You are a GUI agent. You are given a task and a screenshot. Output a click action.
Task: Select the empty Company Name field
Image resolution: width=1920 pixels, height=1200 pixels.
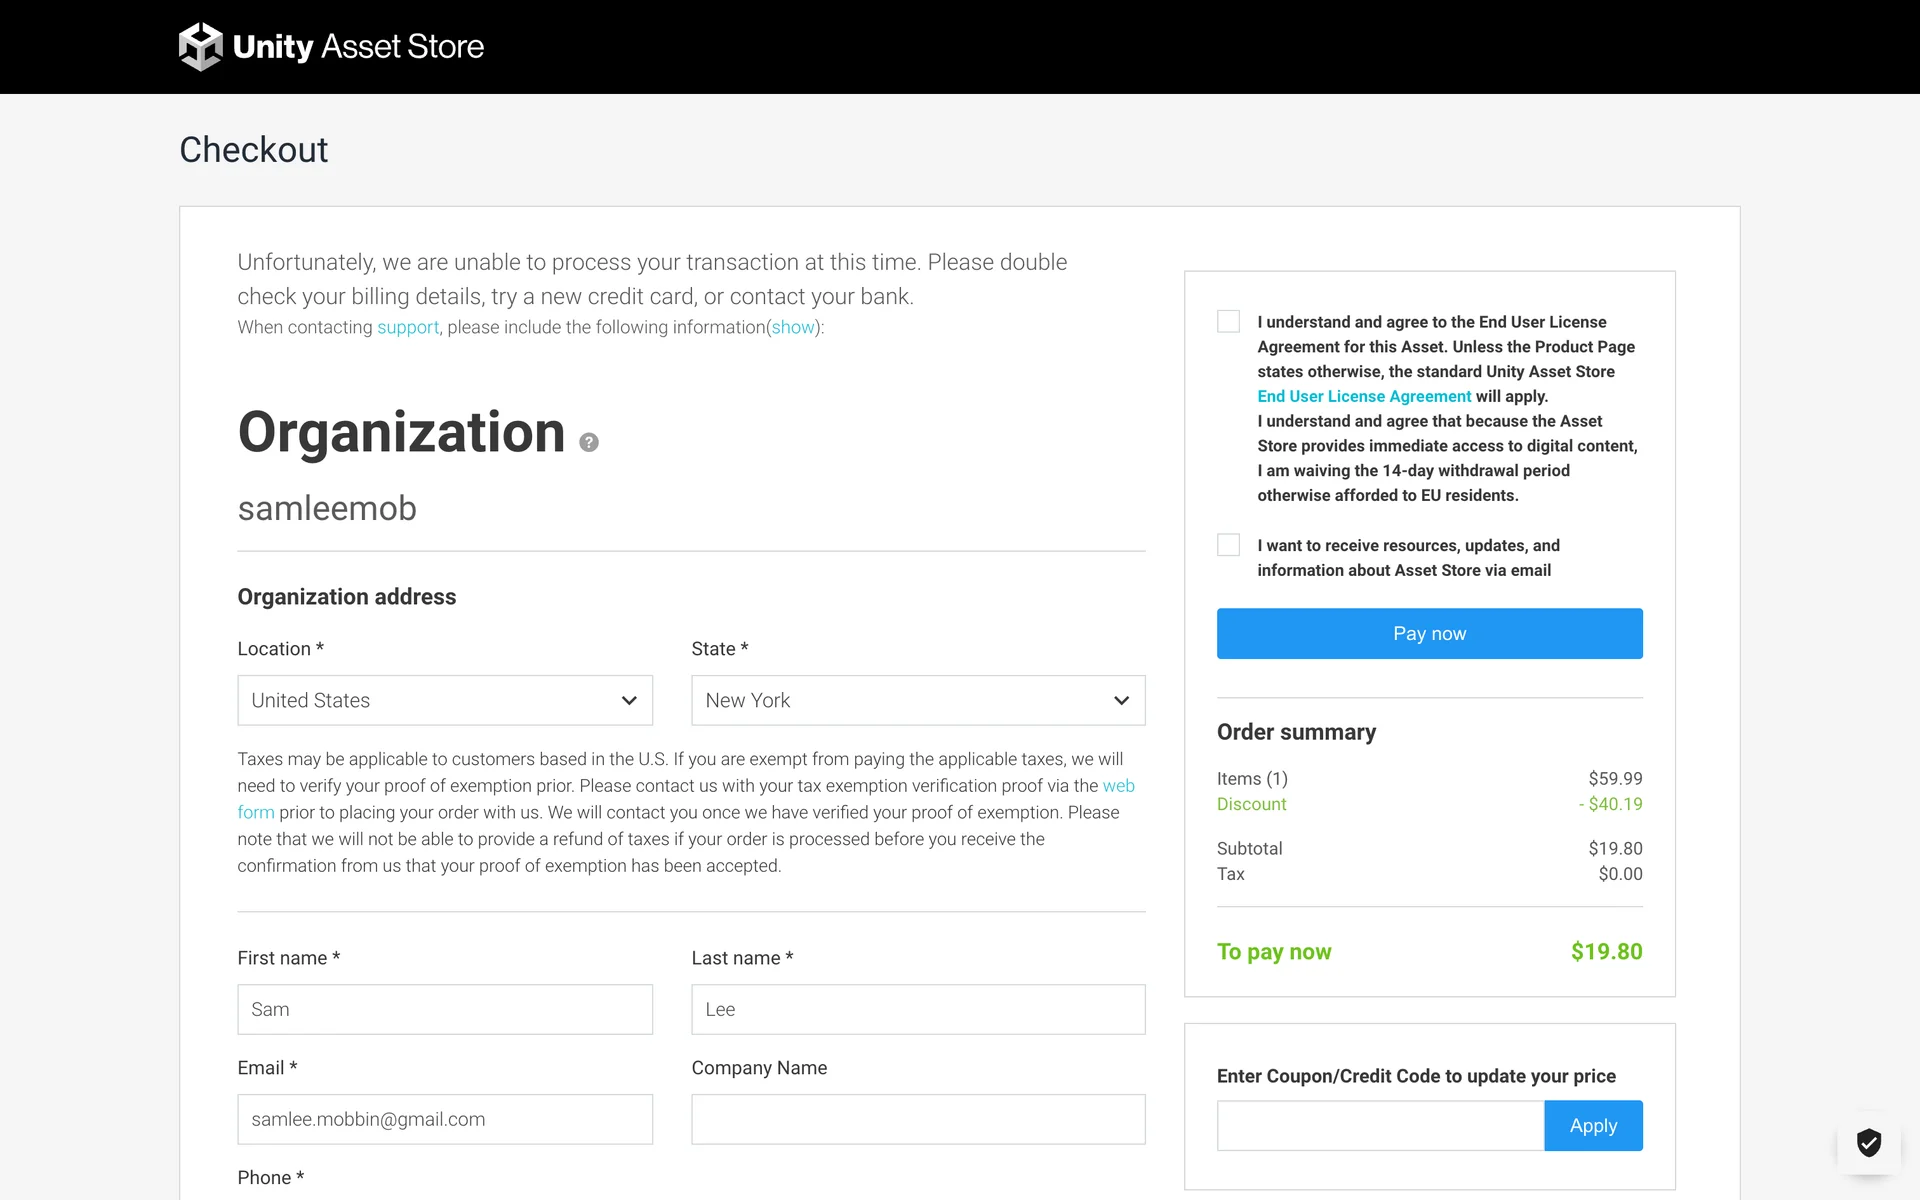pos(918,1119)
